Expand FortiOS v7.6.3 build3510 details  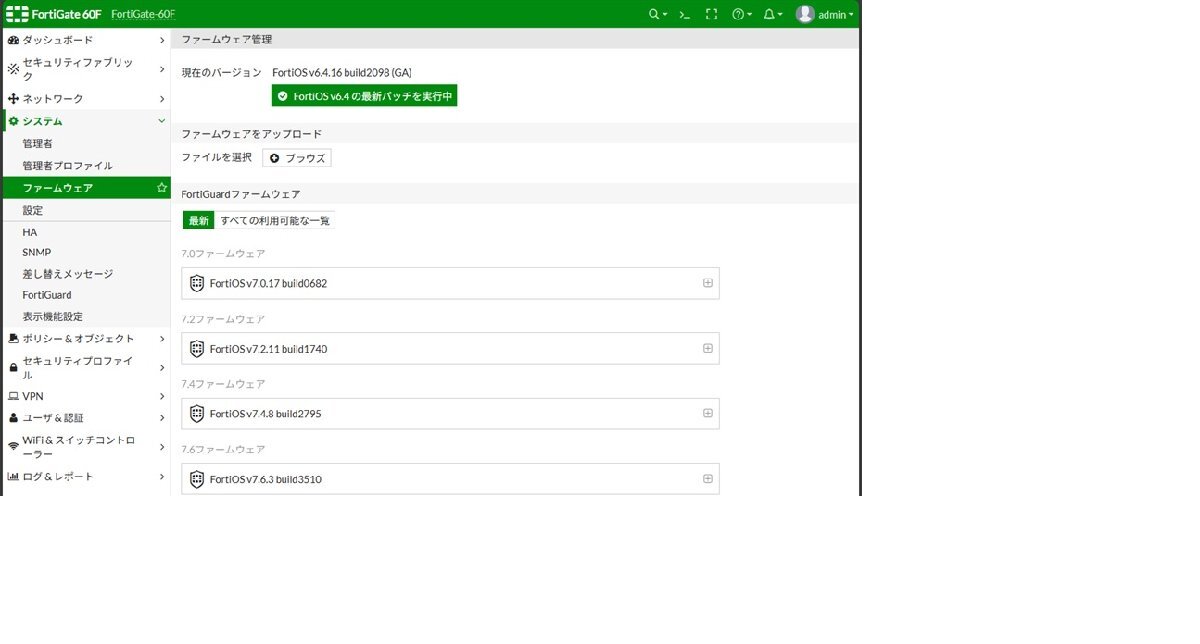coord(708,479)
